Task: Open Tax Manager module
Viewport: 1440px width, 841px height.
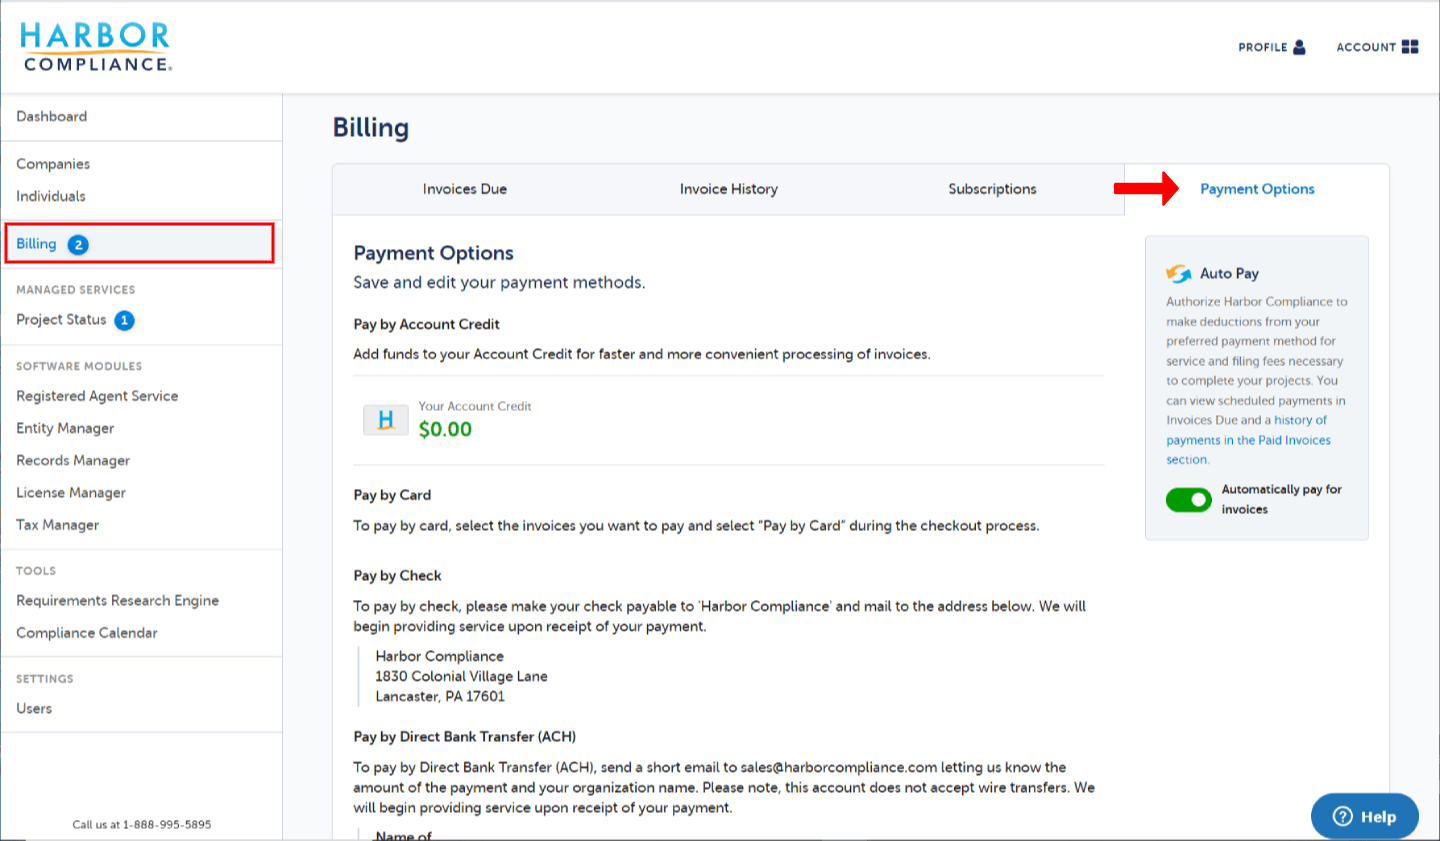Action: (x=58, y=525)
